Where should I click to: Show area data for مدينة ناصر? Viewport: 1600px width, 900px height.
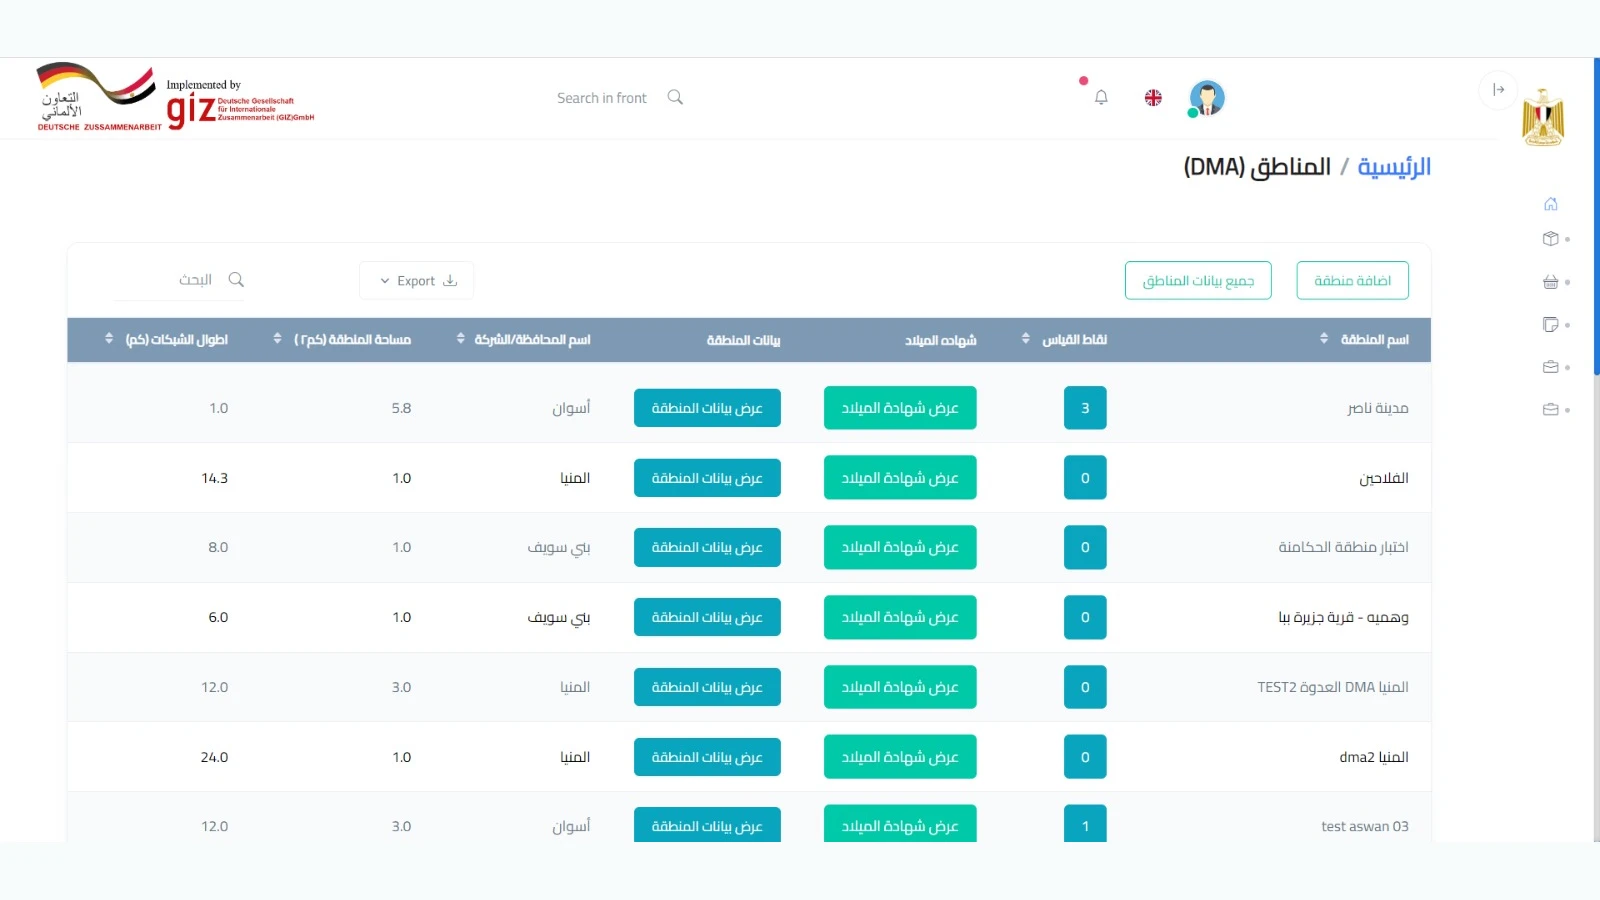[x=707, y=408]
